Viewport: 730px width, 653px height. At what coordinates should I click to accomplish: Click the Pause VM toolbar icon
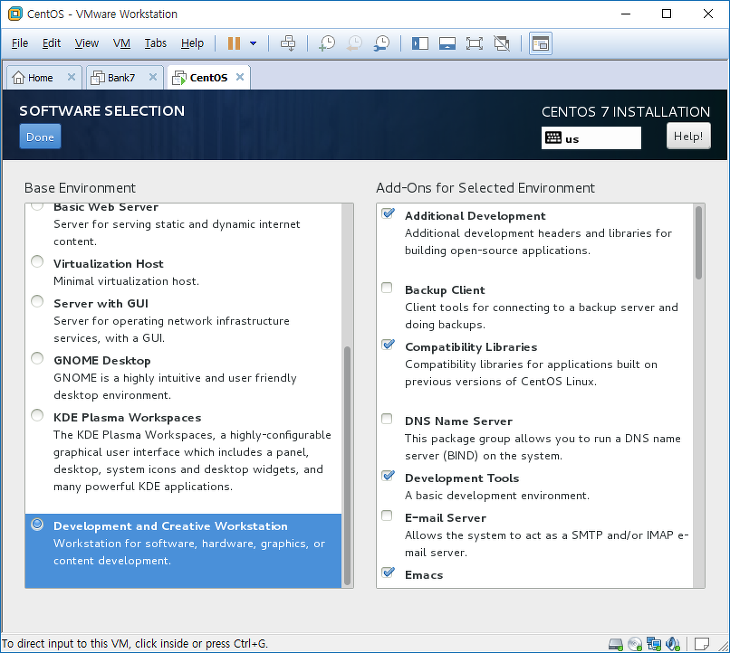pyautogui.click(x=234, y=43)
